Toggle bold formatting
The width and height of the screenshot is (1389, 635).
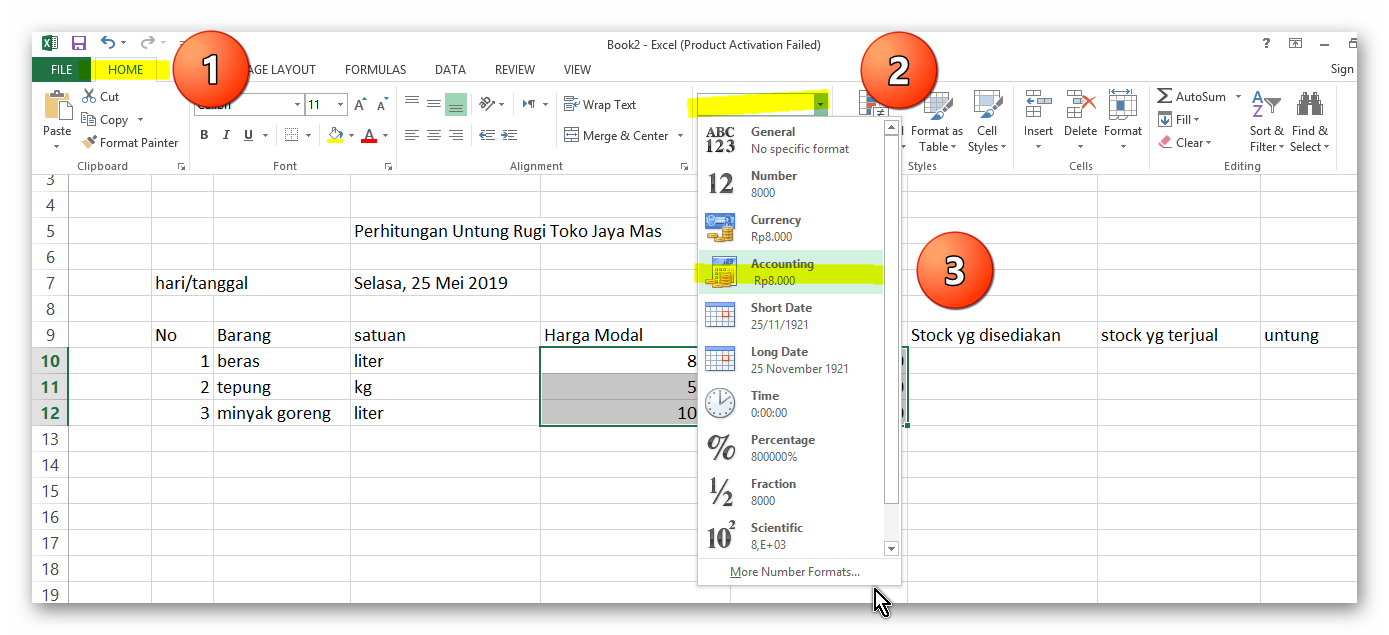(203, 134)
